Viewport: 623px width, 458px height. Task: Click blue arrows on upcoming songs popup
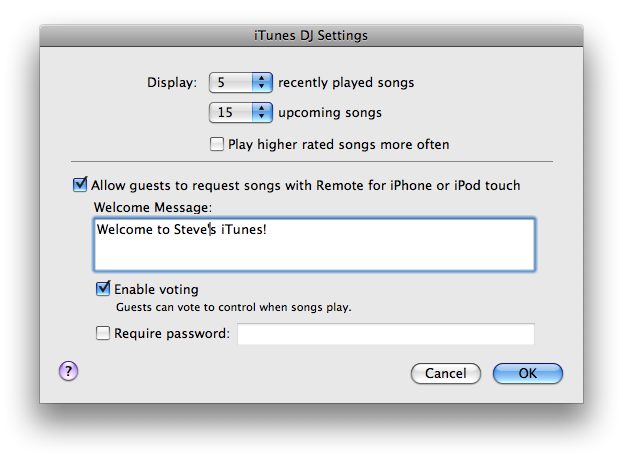[262, 112]
